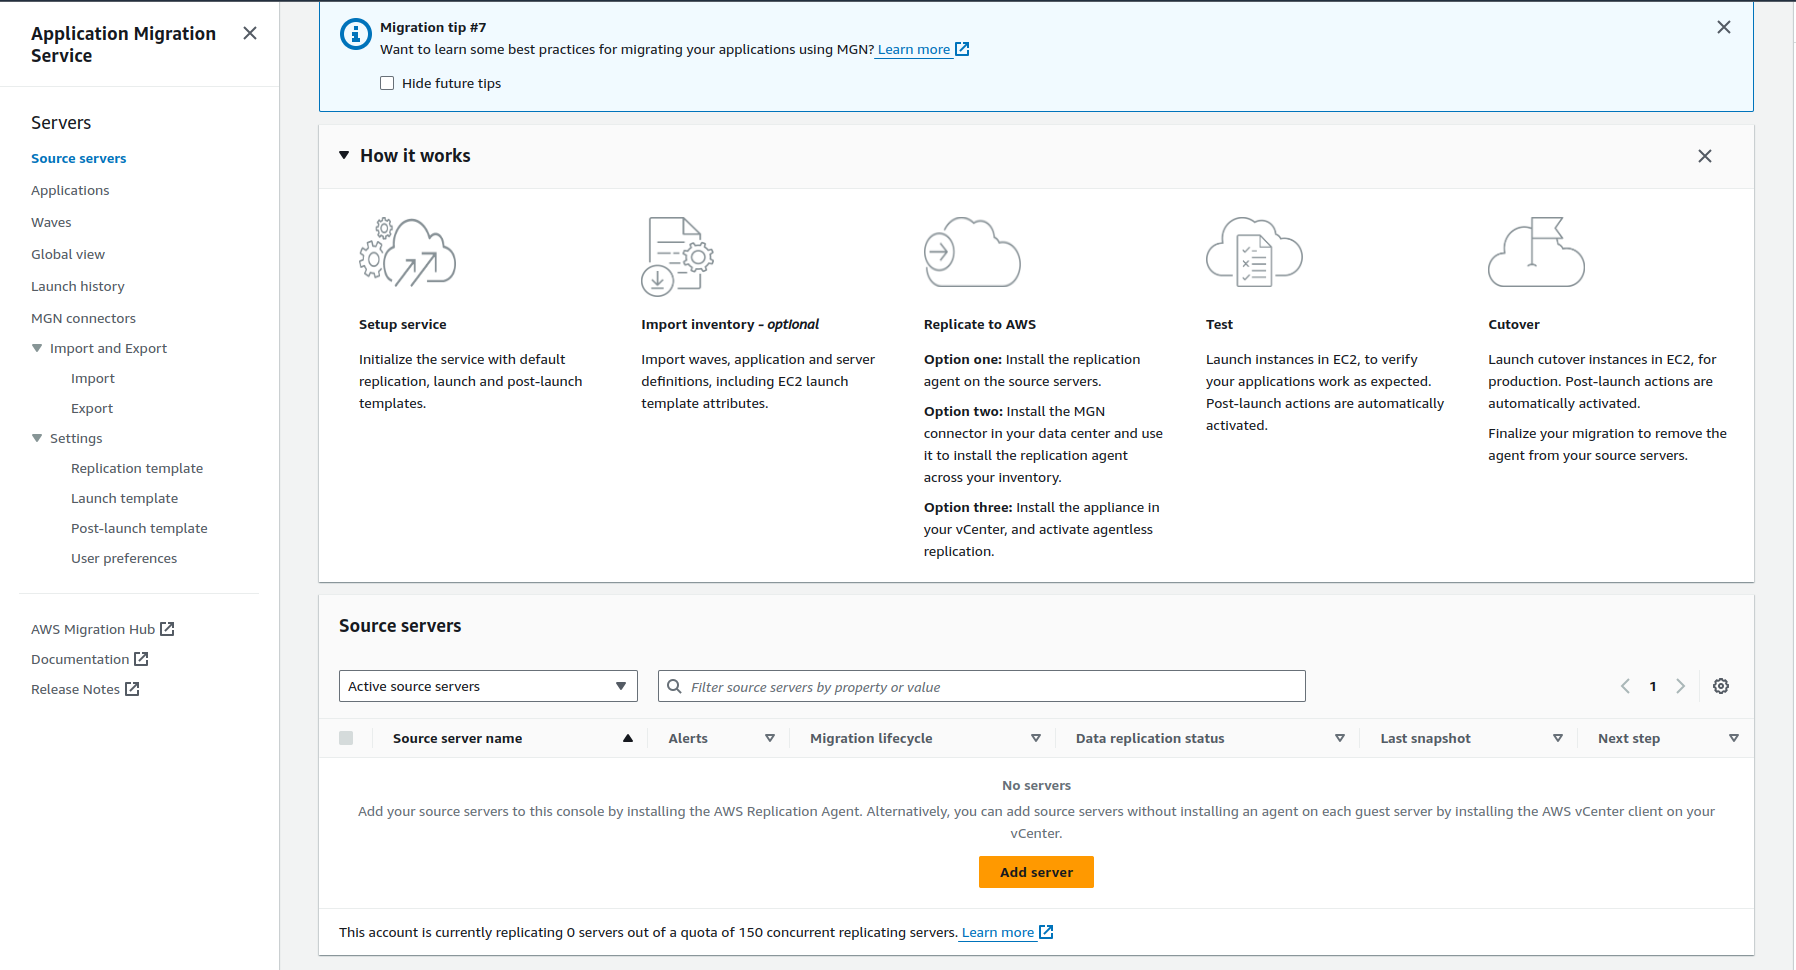The height and width of the screenshot is (970, 1796).
Task: Open the Migration lifecycle column filter
Action: [1036, 738]
